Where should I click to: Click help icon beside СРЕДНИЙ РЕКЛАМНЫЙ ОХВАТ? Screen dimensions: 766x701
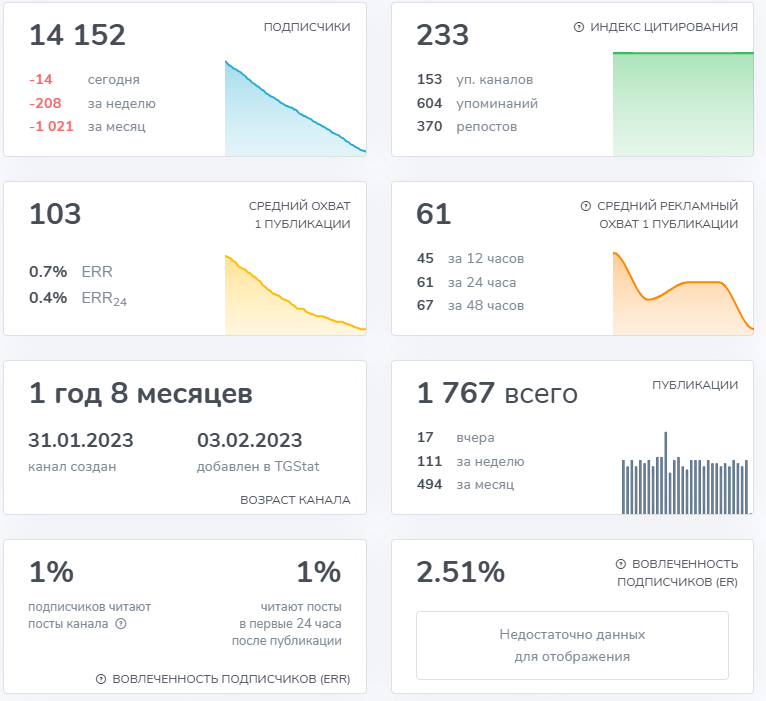point(585,206)
